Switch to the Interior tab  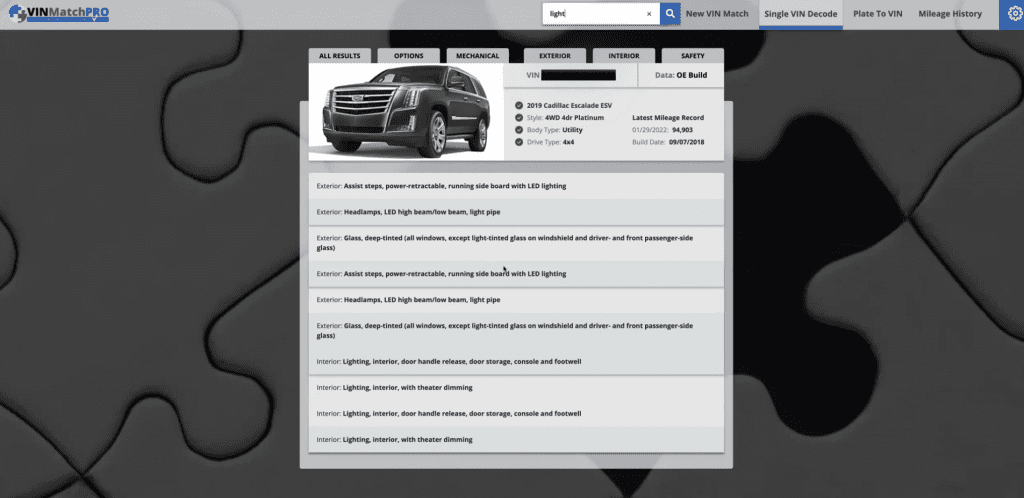624,56
